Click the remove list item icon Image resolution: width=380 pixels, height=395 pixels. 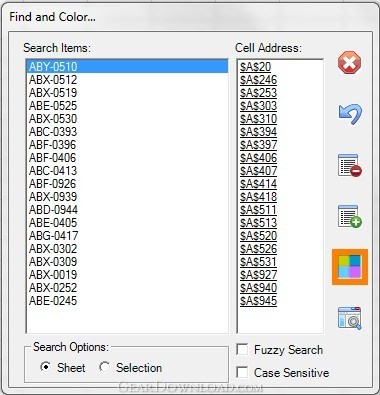pyautogui.click(x=350, y=165)
